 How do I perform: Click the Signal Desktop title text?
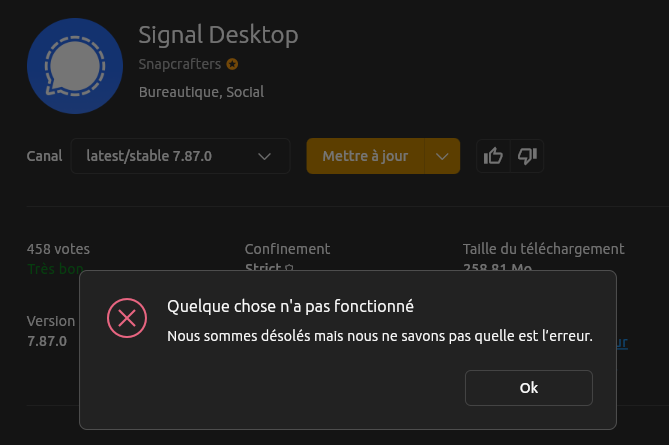coord(218,35)
